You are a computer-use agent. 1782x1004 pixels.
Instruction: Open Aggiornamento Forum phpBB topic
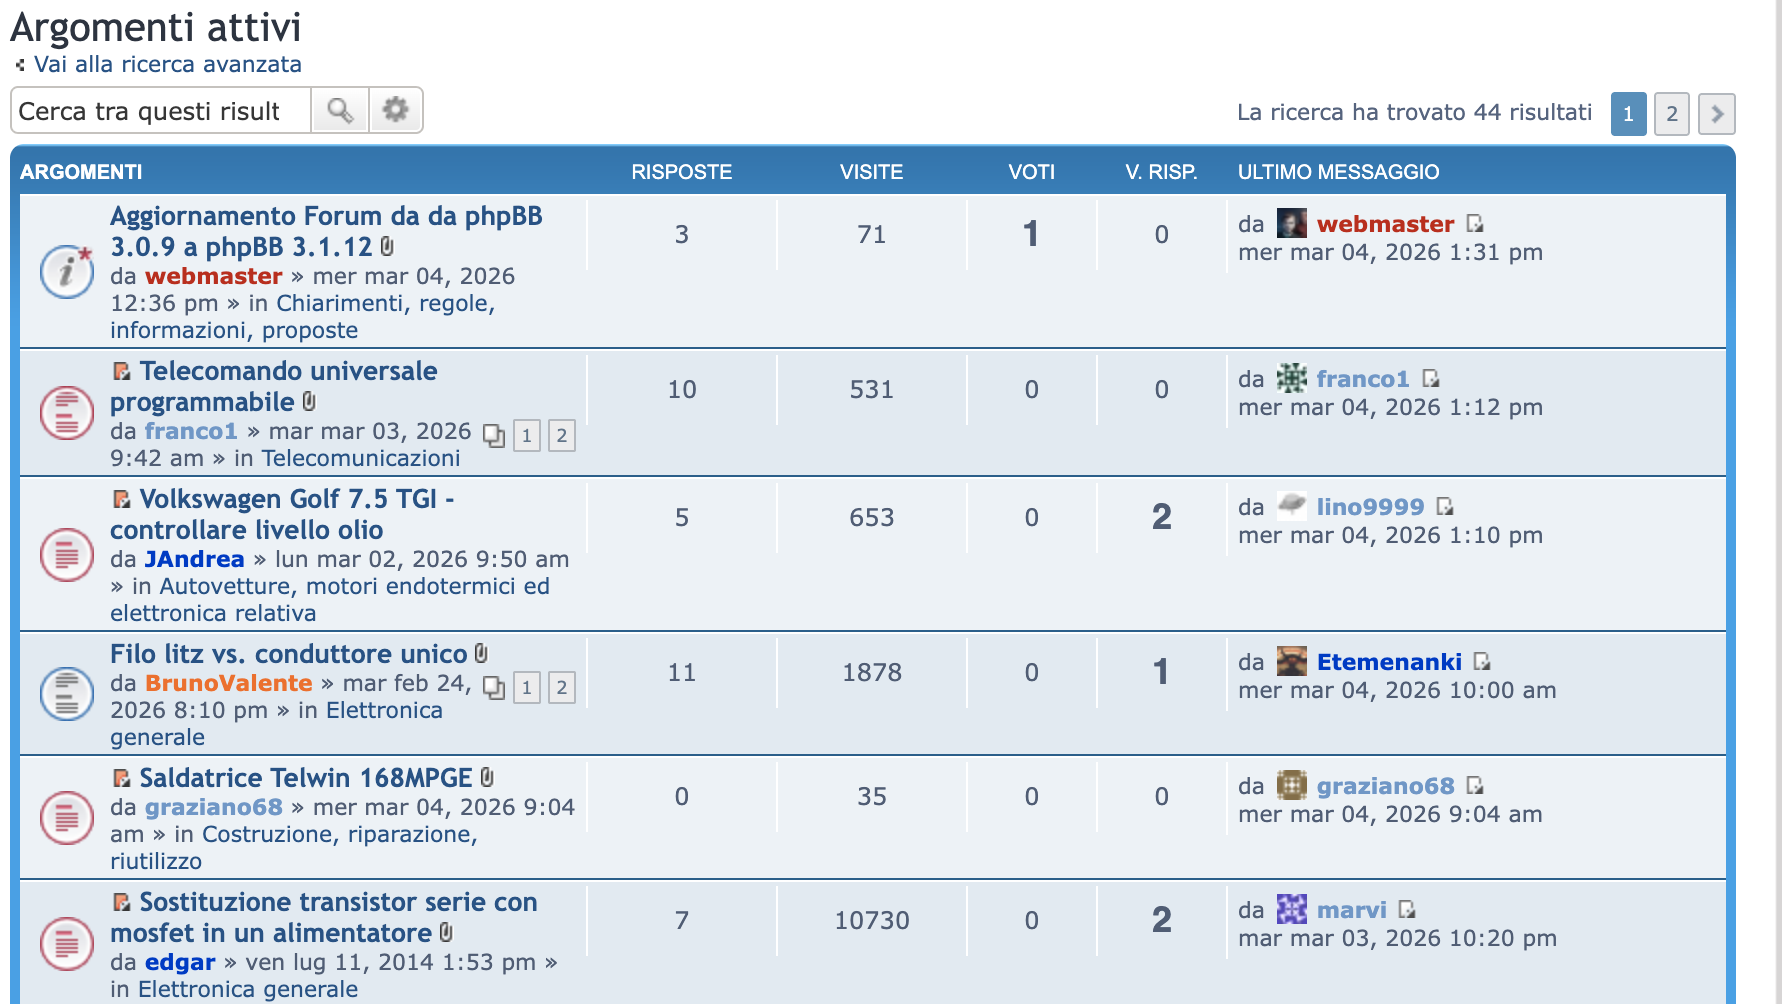[x=325, y=231]
